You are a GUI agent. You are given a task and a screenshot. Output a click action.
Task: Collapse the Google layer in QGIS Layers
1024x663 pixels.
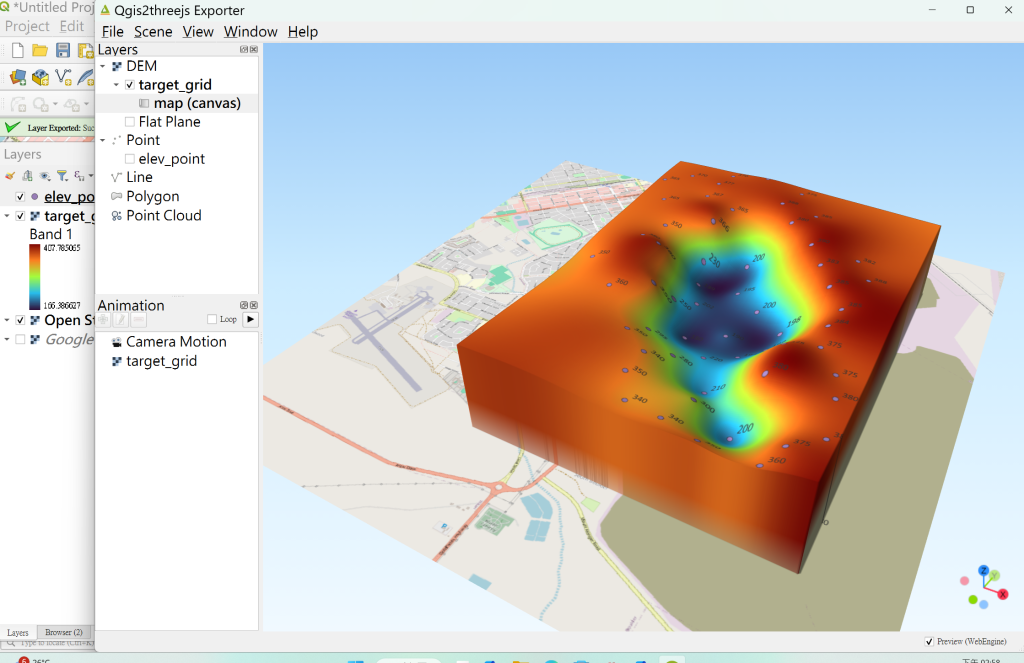(7, 339)
